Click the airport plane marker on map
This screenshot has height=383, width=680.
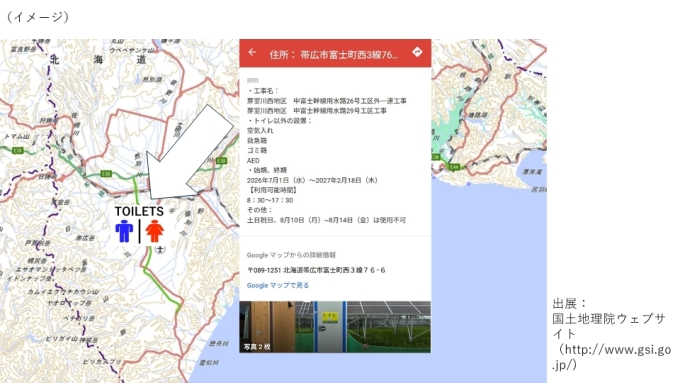(160, 249)
